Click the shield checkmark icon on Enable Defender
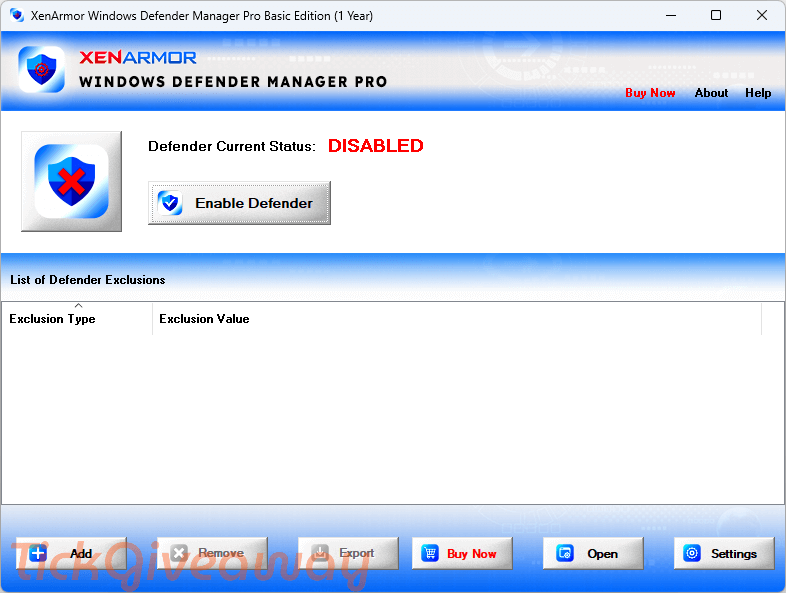786x593 pixels. pyautogui.click(x=170, y=203)
